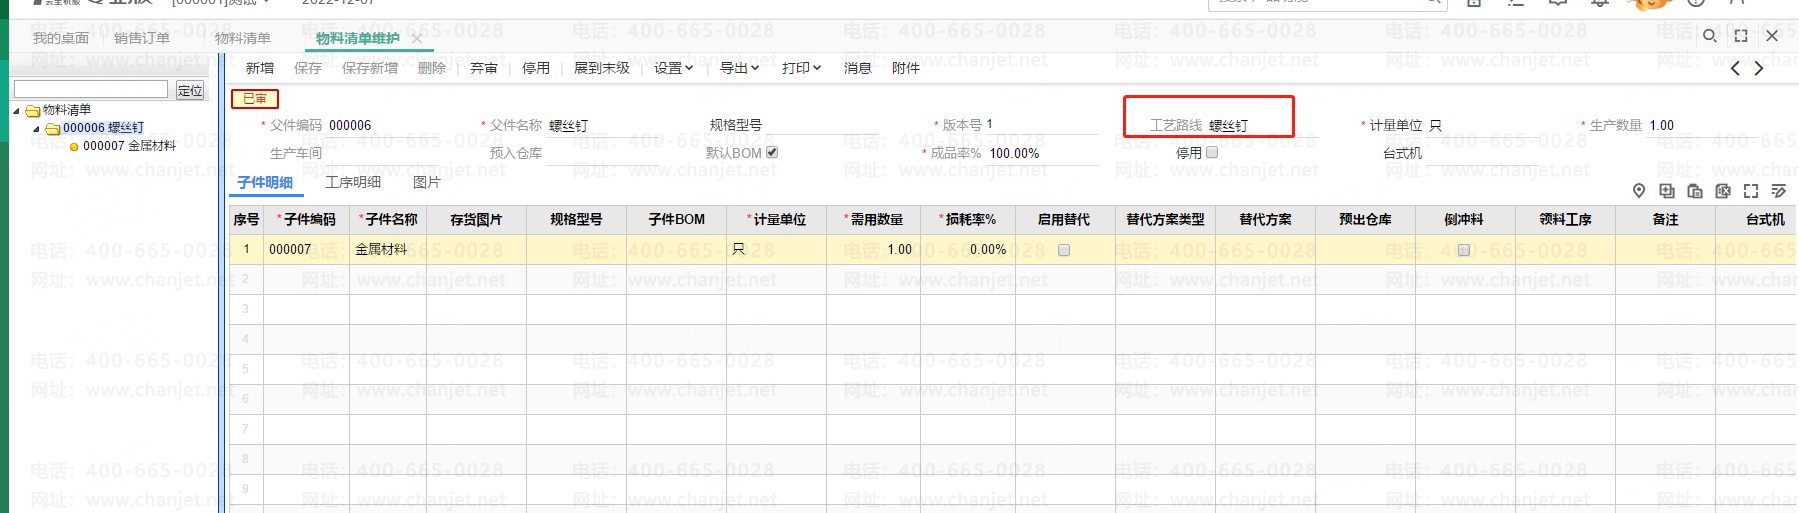Screen dimensions: 1799x513
Task: Click the 保存新增 toolbar button
Action: tap(370, 68)
